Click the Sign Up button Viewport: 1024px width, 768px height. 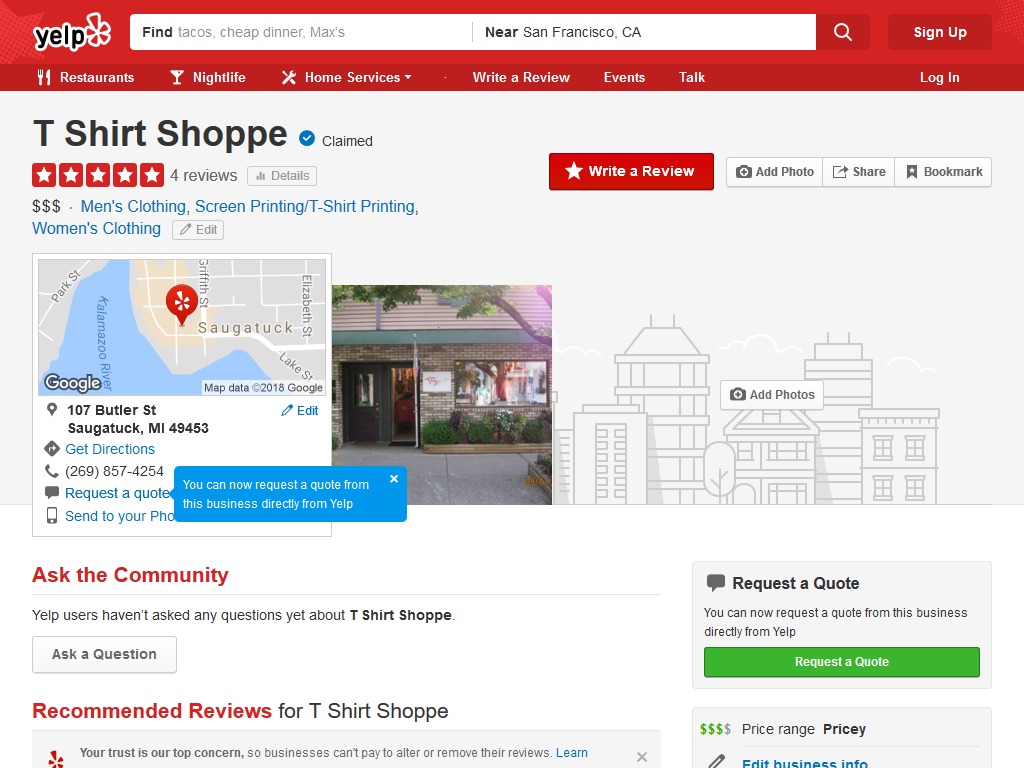click(940, 32)
